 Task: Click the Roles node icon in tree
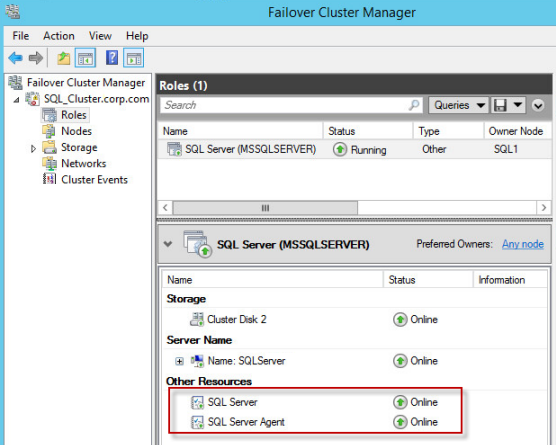pos(49,115)
